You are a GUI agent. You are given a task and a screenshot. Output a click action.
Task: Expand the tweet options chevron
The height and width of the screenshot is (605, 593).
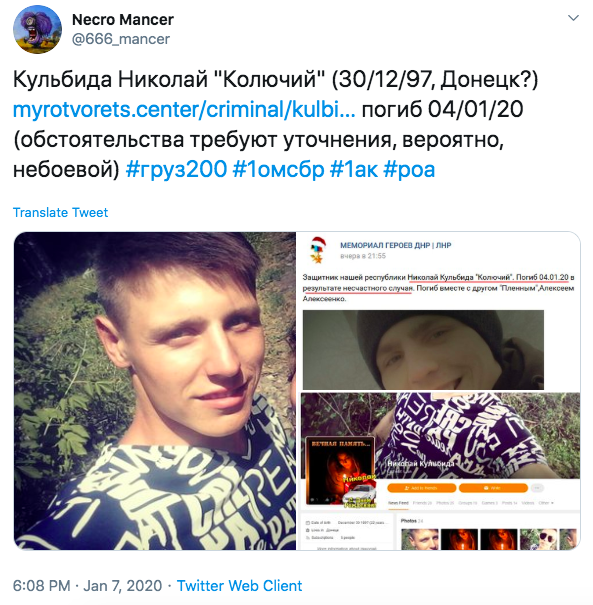573,18
